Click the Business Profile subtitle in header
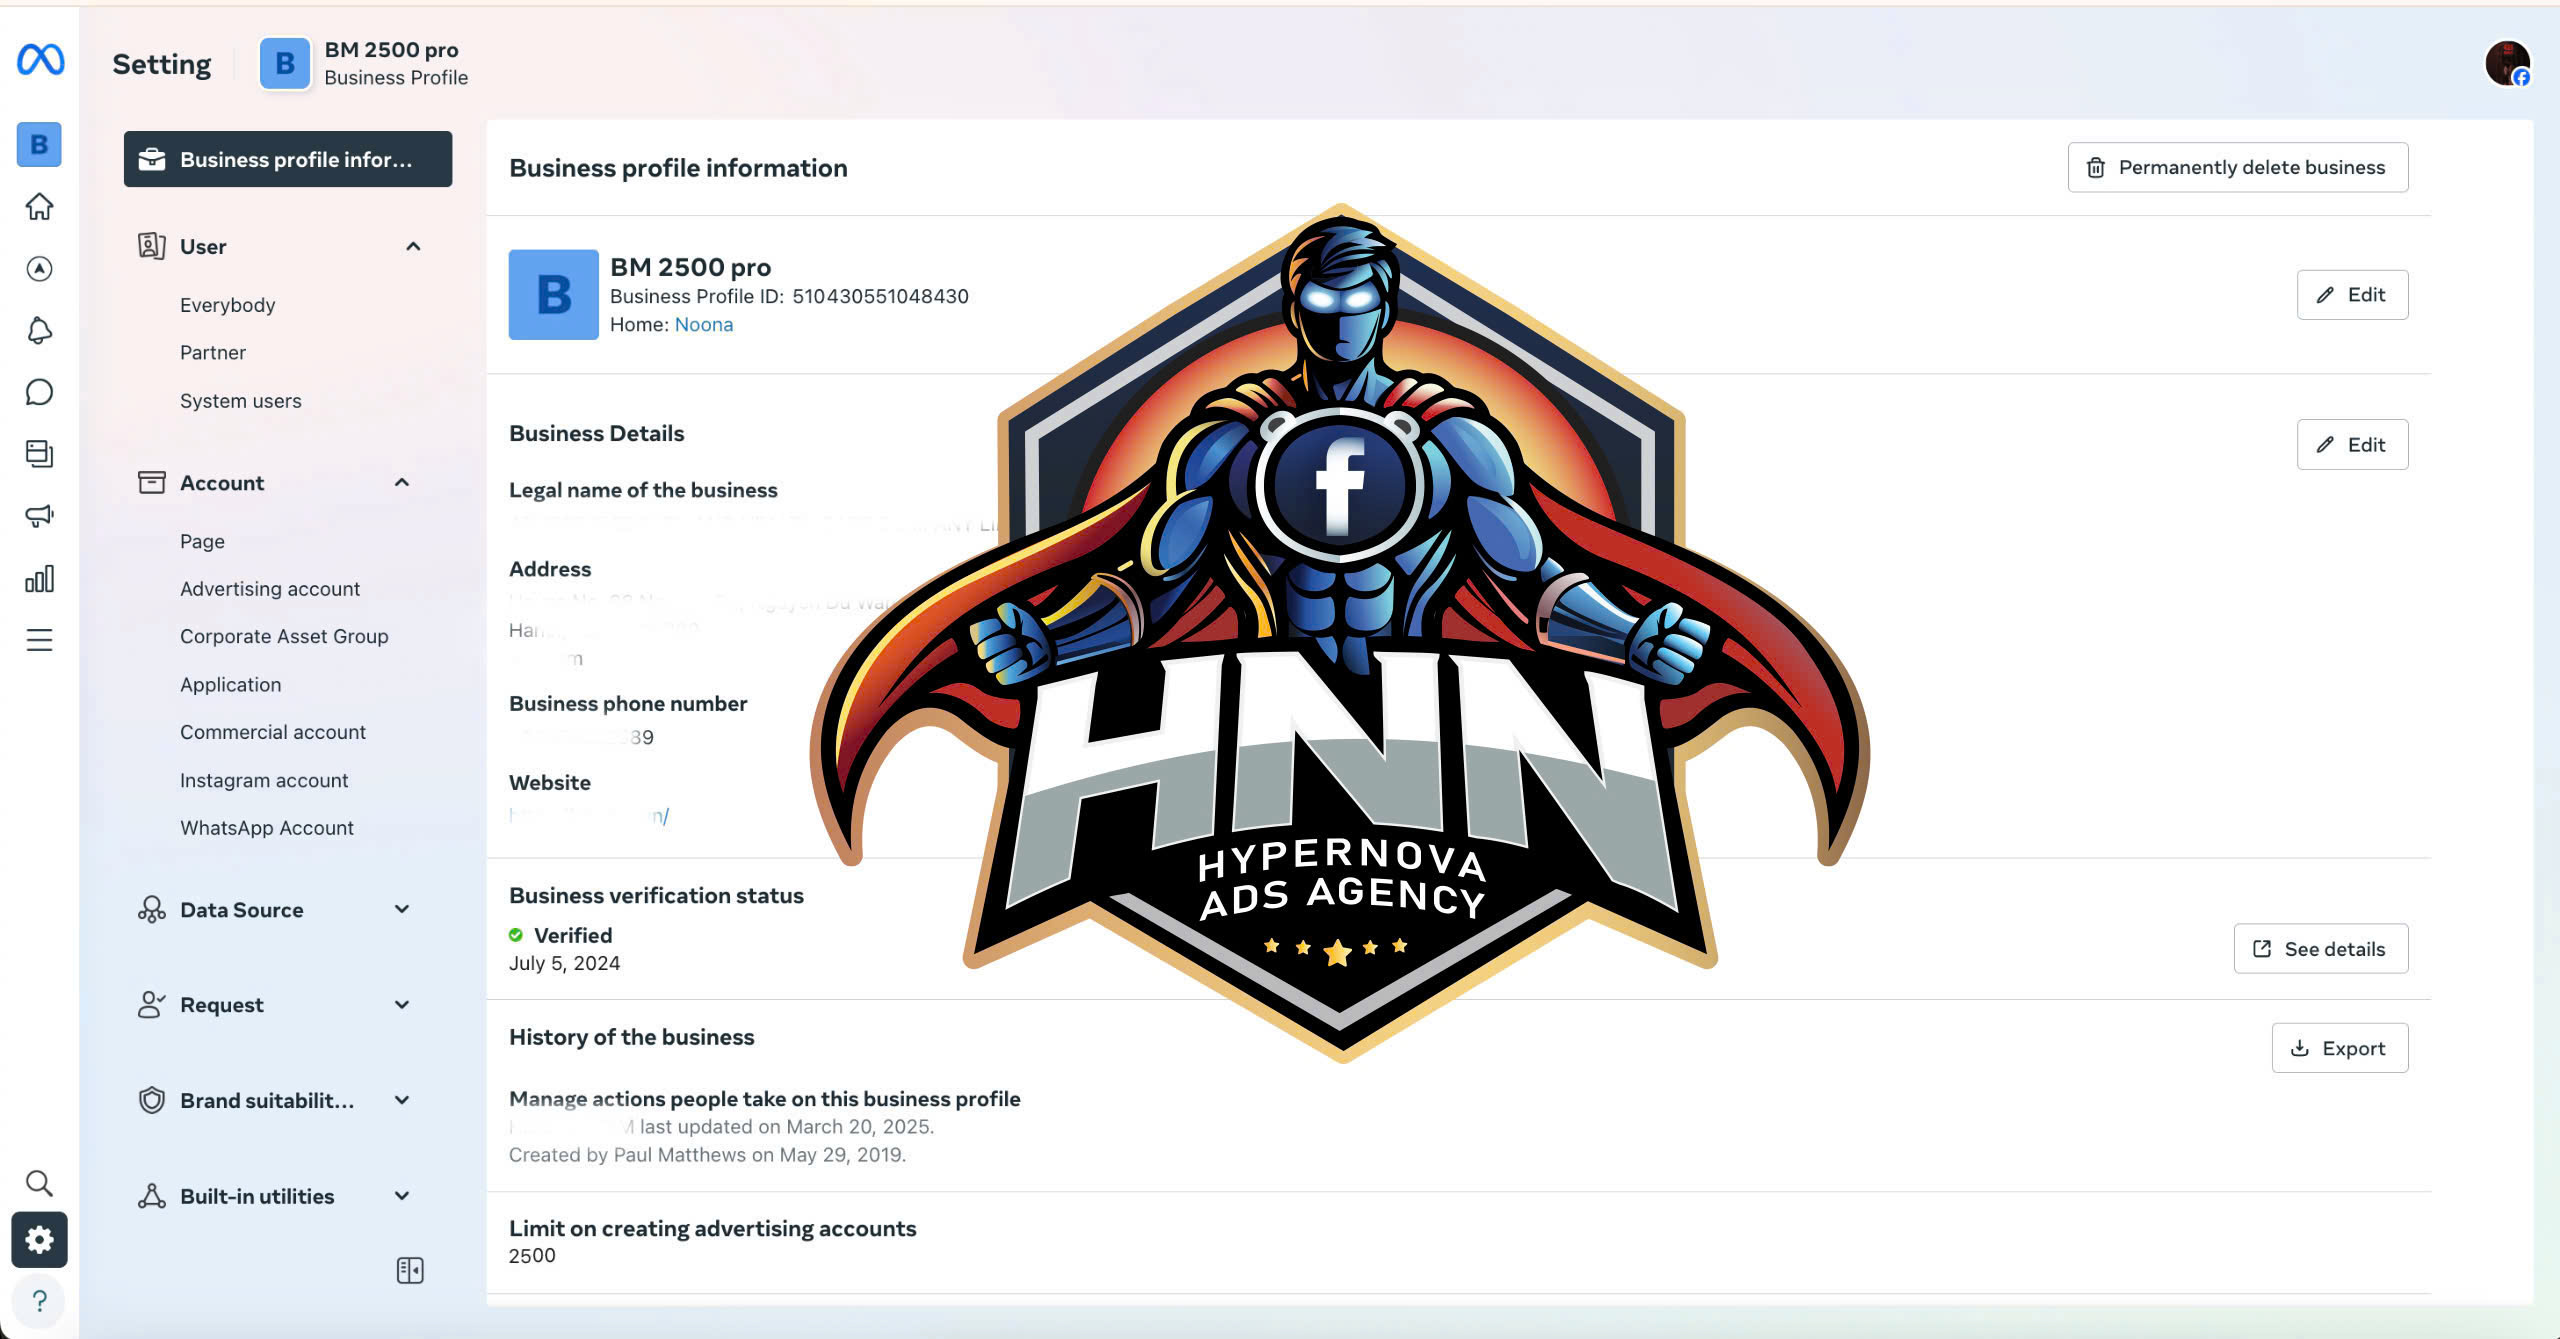The height and width of the screenshot is (1339, 2560). tap(396, 78)
